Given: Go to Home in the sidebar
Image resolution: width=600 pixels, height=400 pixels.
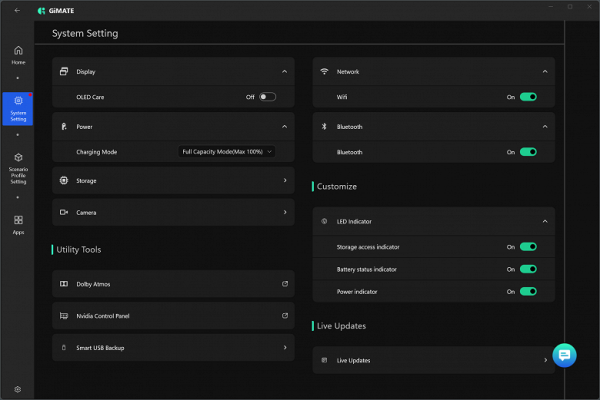Looking at the screenshot, I should point(18,55).
